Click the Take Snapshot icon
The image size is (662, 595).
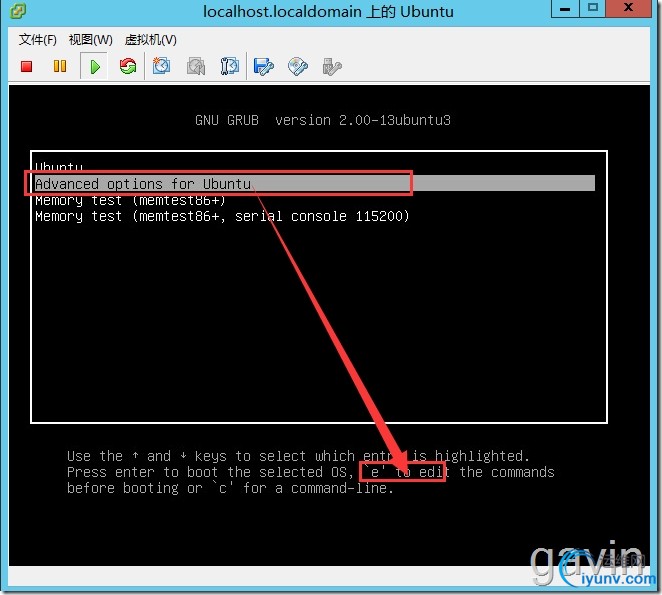pyautogui.click(x=161, y=66)
